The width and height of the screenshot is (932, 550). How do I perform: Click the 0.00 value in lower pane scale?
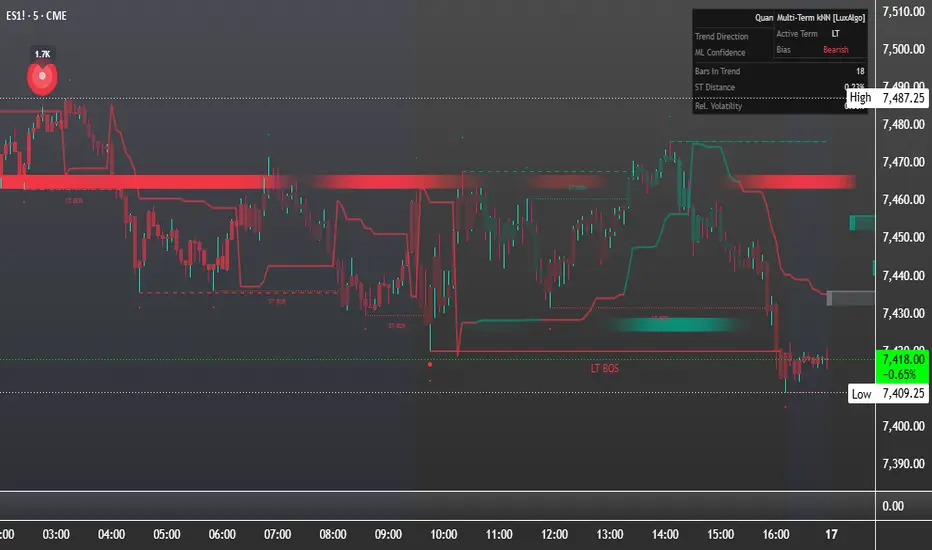click(893, 506)
